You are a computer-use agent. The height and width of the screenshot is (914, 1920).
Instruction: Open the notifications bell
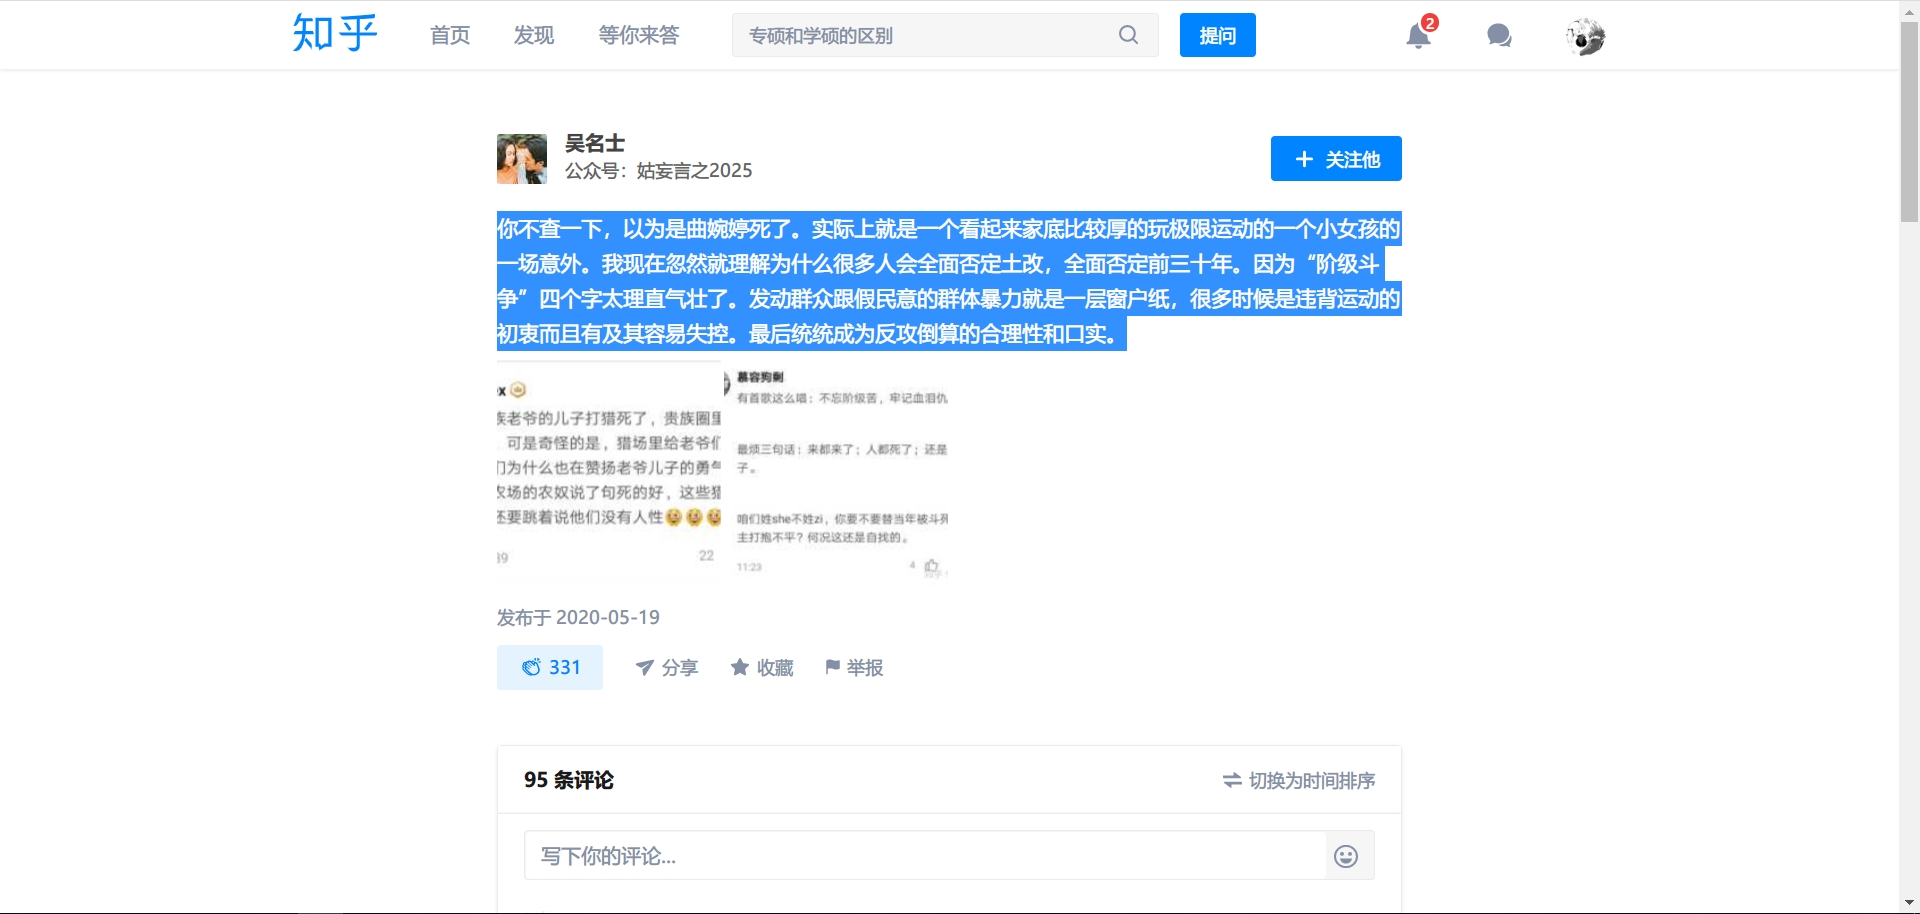[1418, 36]
